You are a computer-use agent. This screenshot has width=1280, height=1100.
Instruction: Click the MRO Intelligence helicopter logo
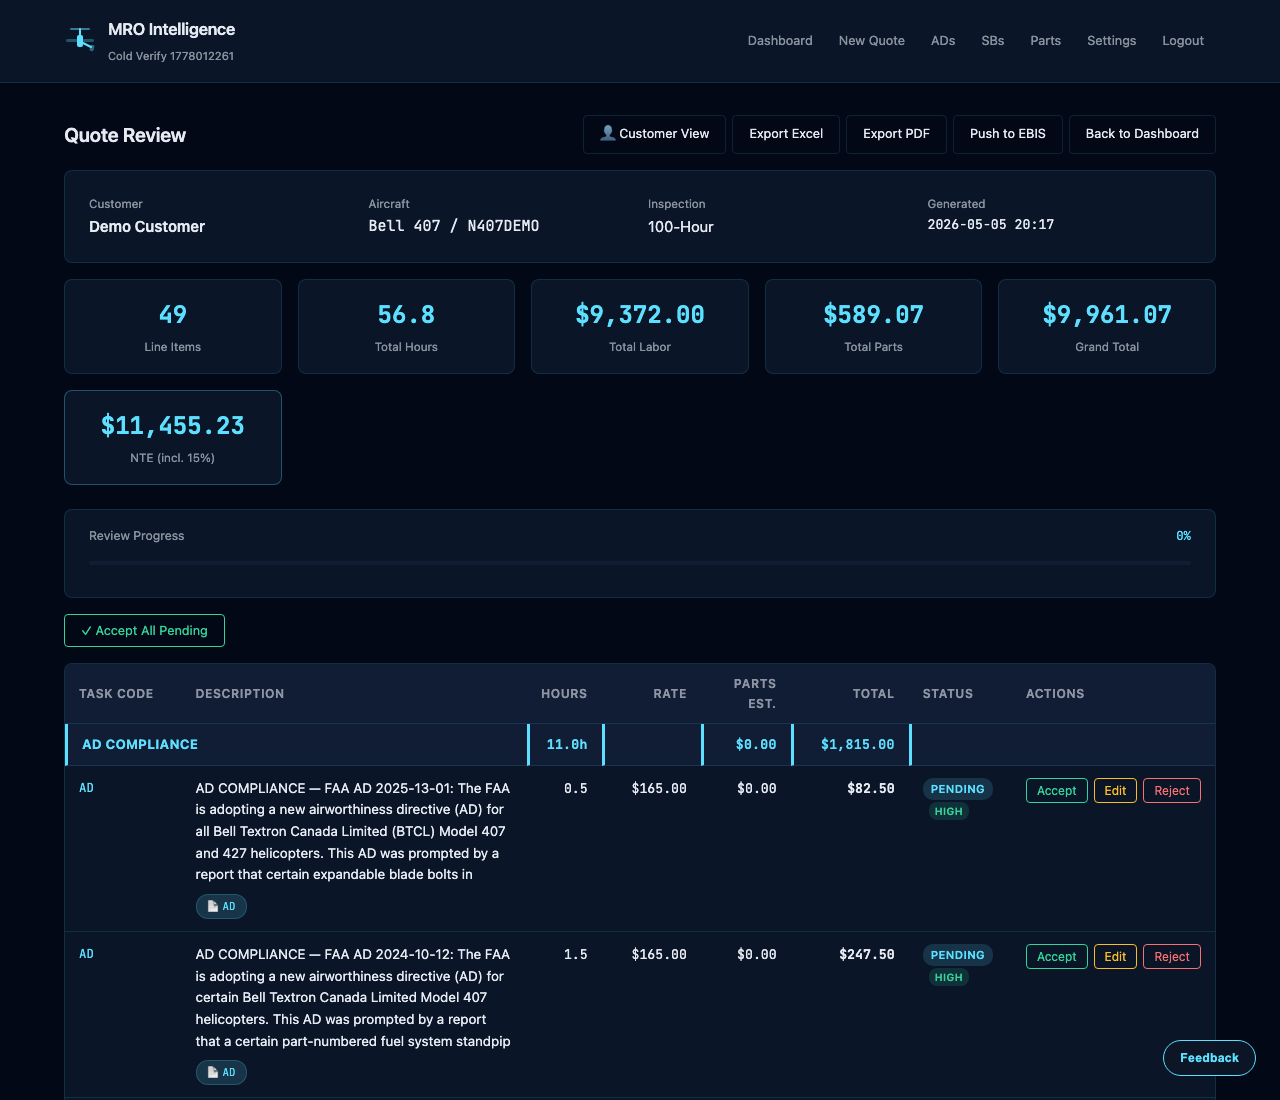[x=80, y=40]
